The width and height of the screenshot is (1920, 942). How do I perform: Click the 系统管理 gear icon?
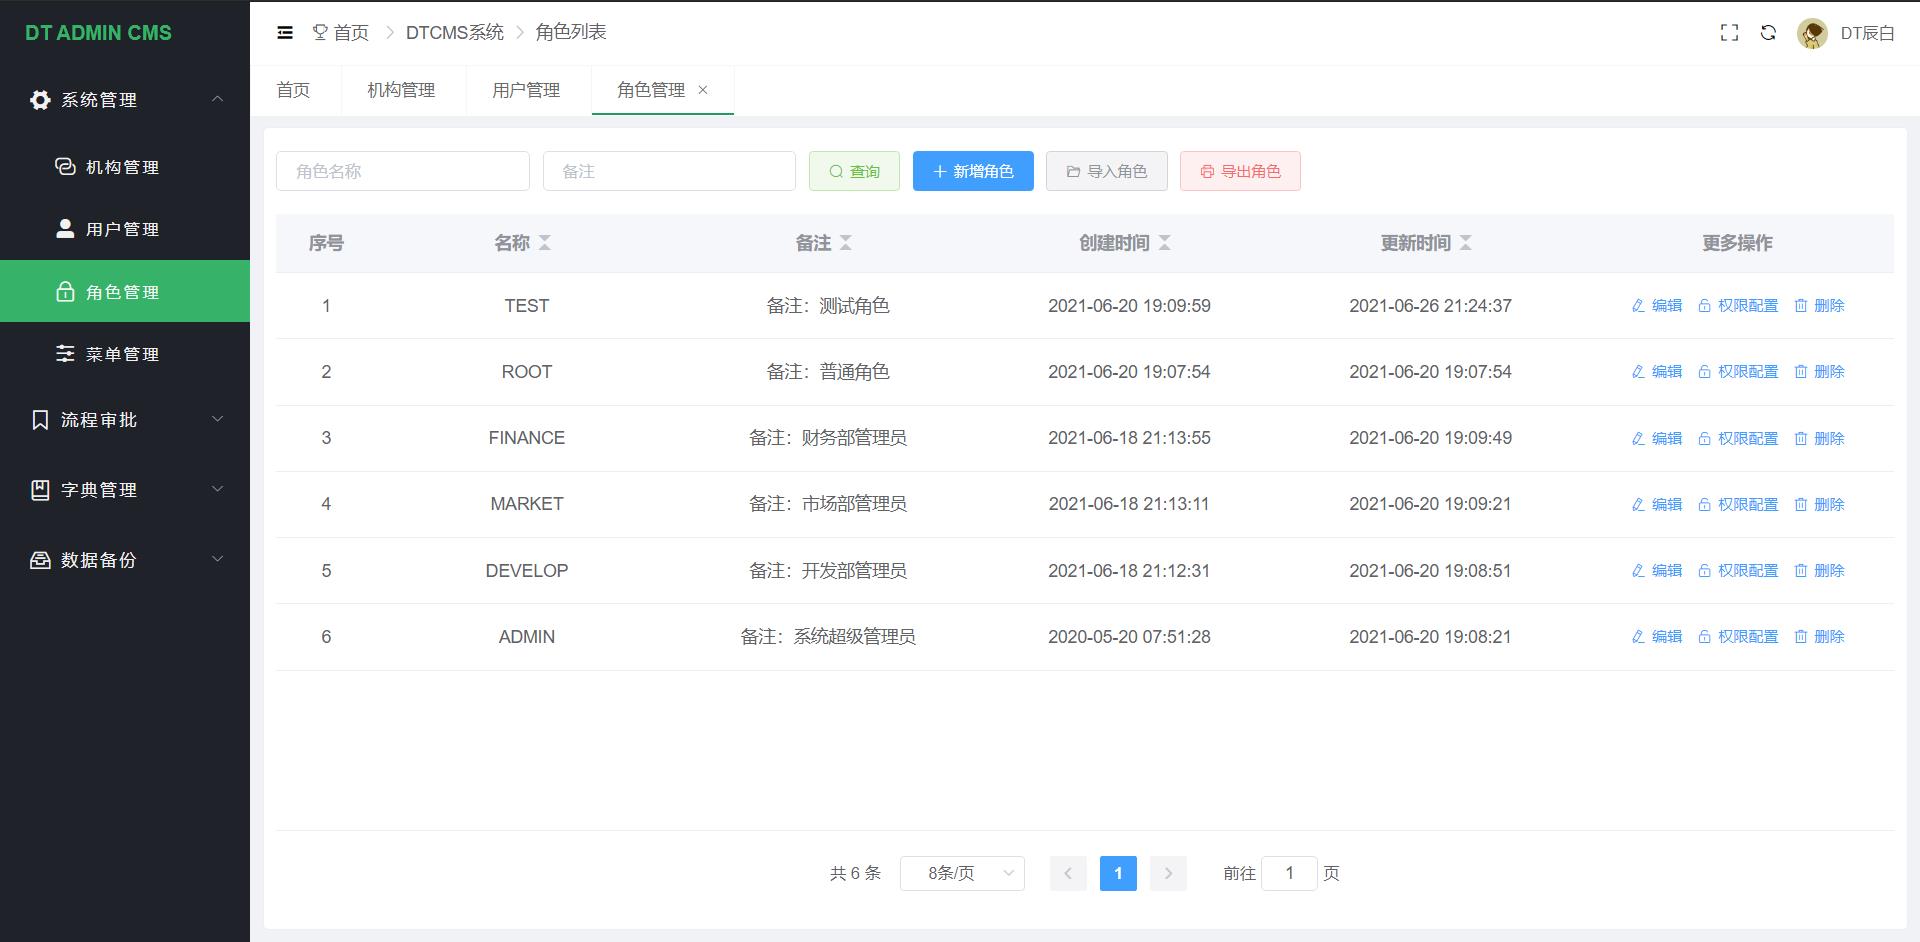pos(40,100)
